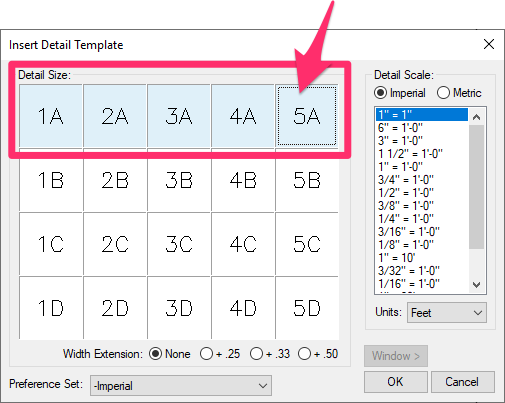Select detail size 4B
The width and height of the screenshot is (505, 403).
243,180
